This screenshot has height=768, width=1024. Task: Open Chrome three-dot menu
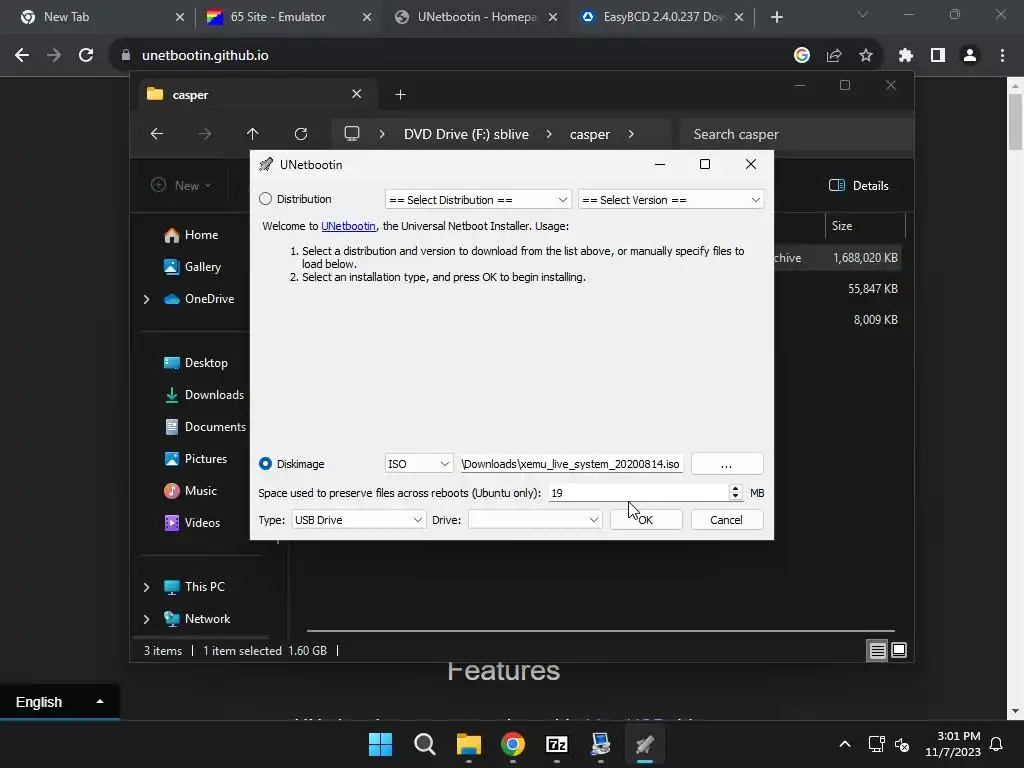coord(1002,56)
